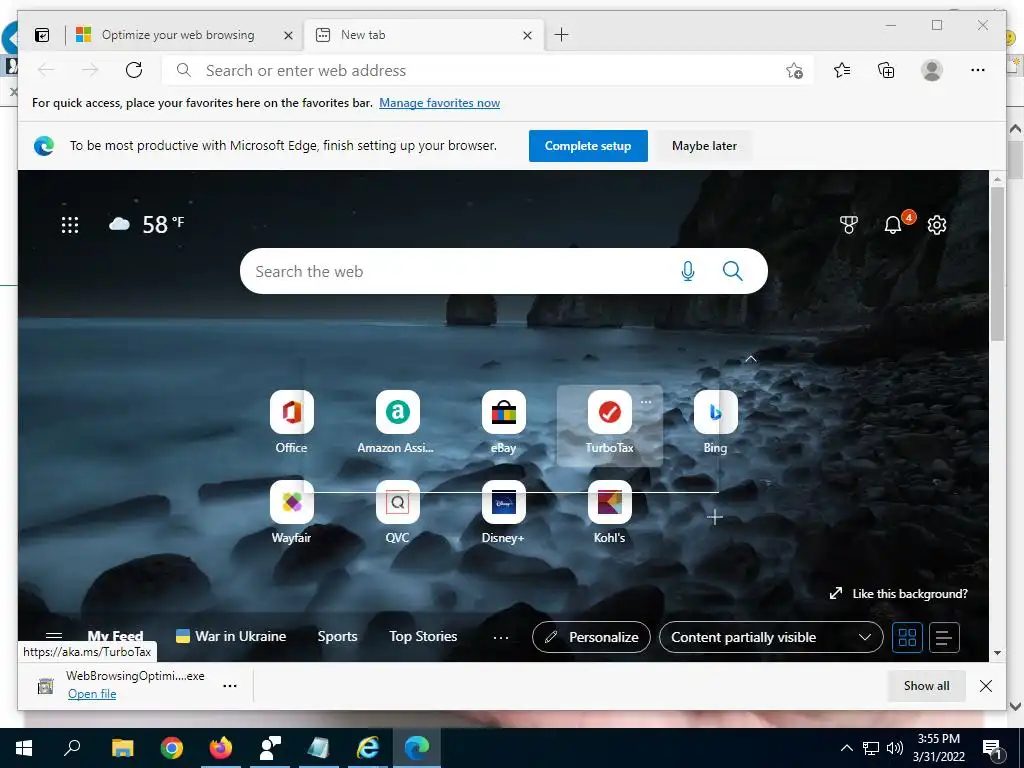Viewport: 1024px width, 768px height.
Task: Select My Feed section
Action: coord(115,636)
